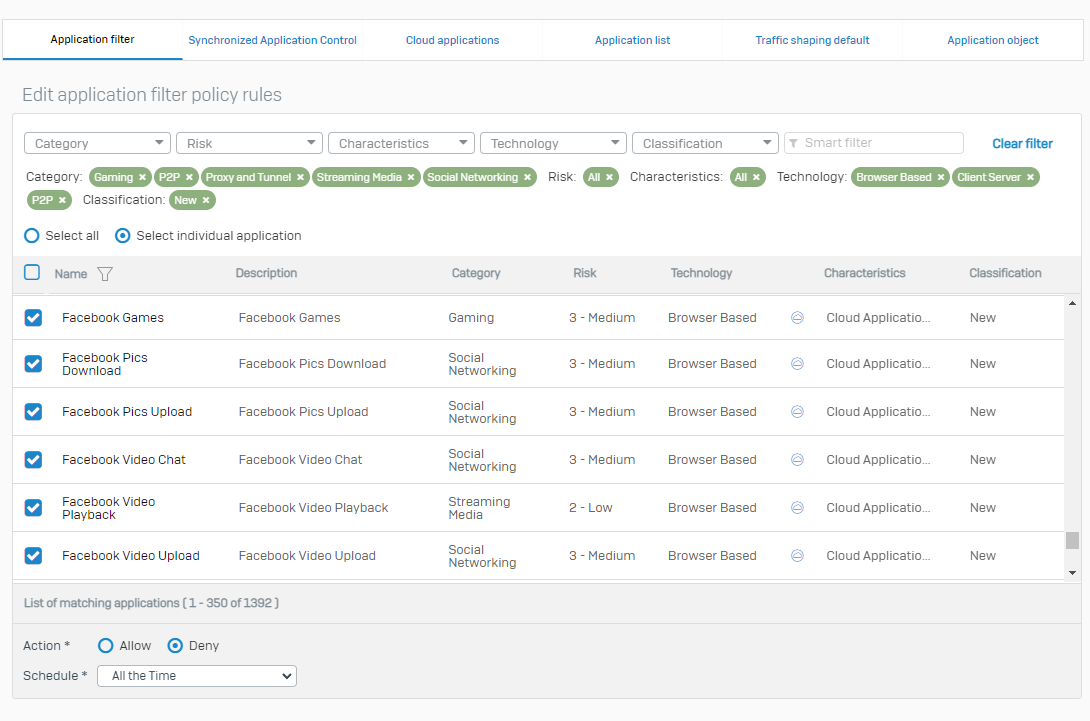
Task: Open the Risk filter dropdown
Action: [x=250, y=143]
